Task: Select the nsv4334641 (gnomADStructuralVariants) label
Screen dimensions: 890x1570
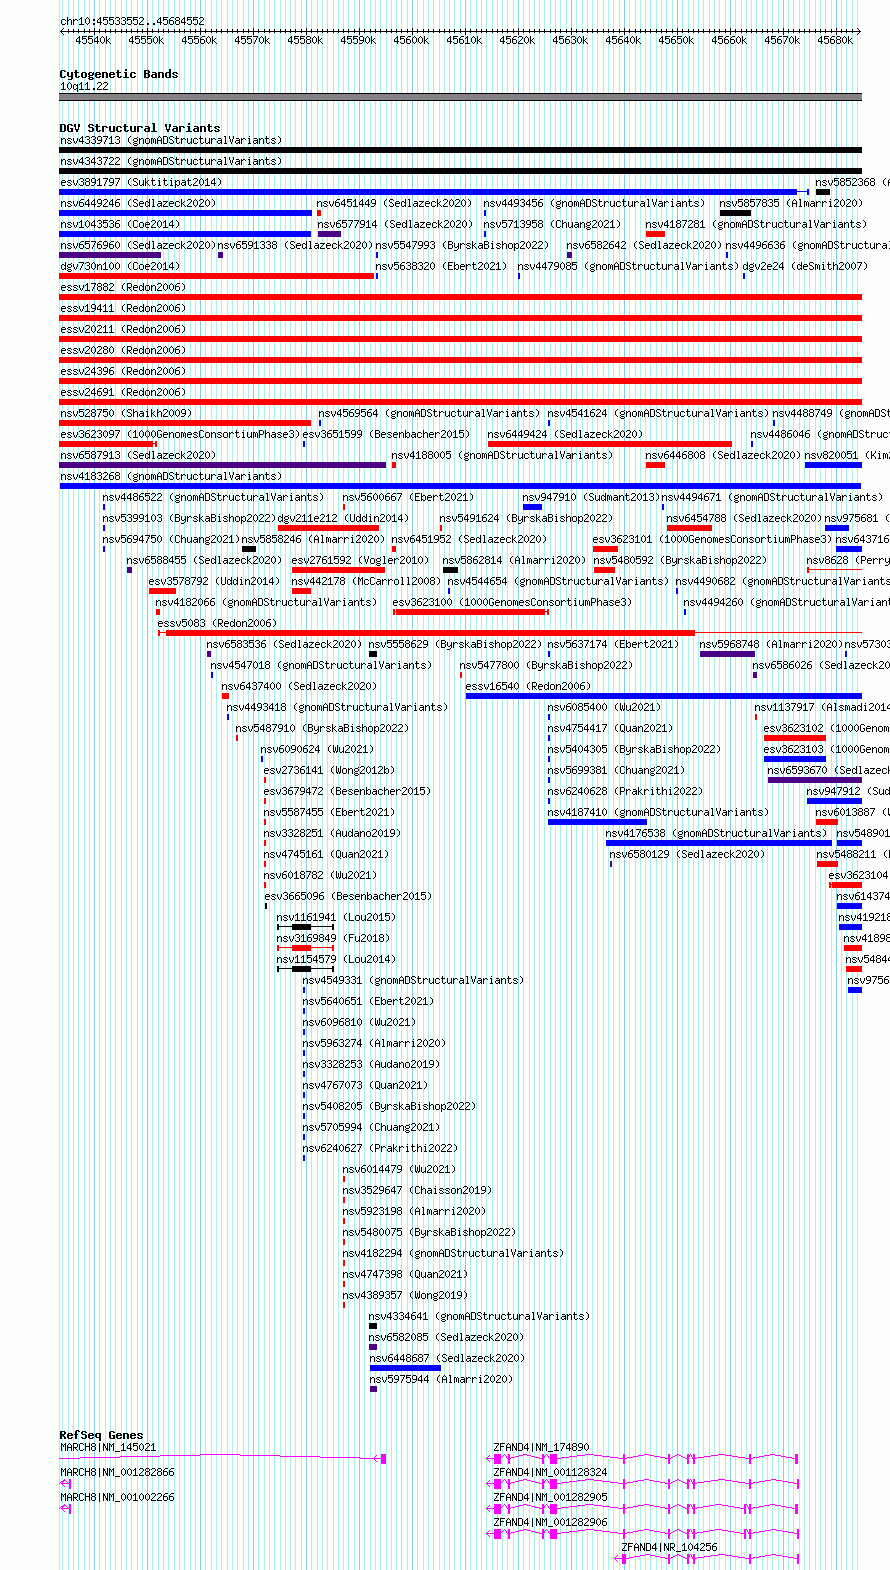Action: tap(479, 1316)
